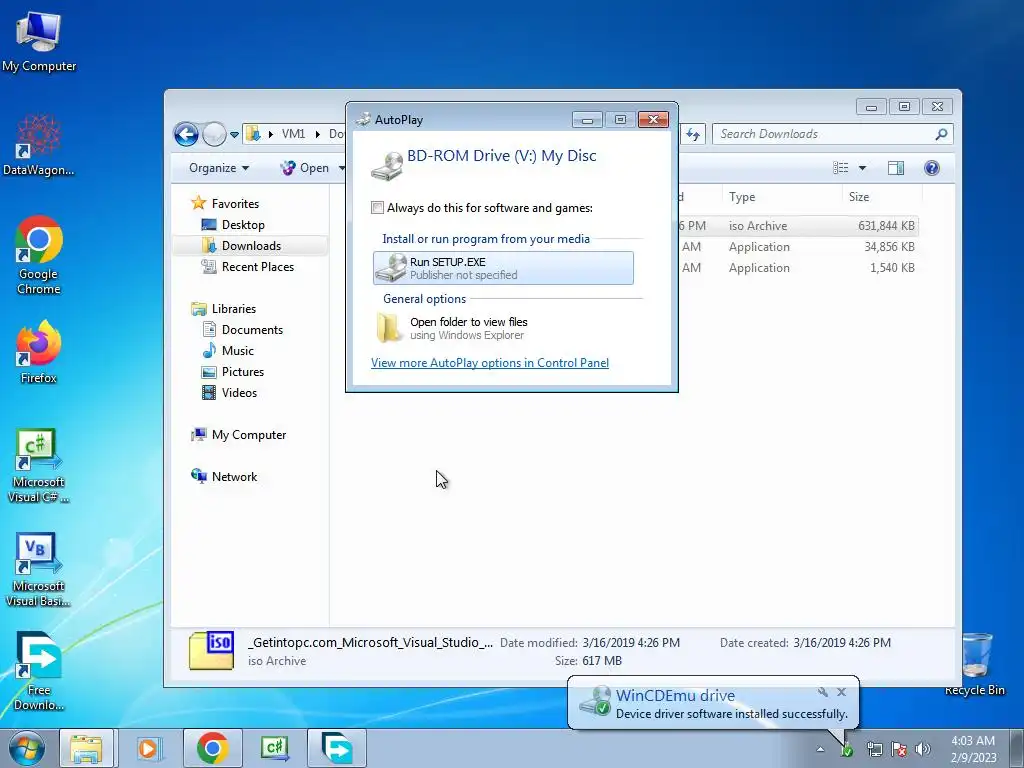The width and height of the screenshot is (1024, 768).
Task: Open Videos library
Action: click(x=229, y=392)
